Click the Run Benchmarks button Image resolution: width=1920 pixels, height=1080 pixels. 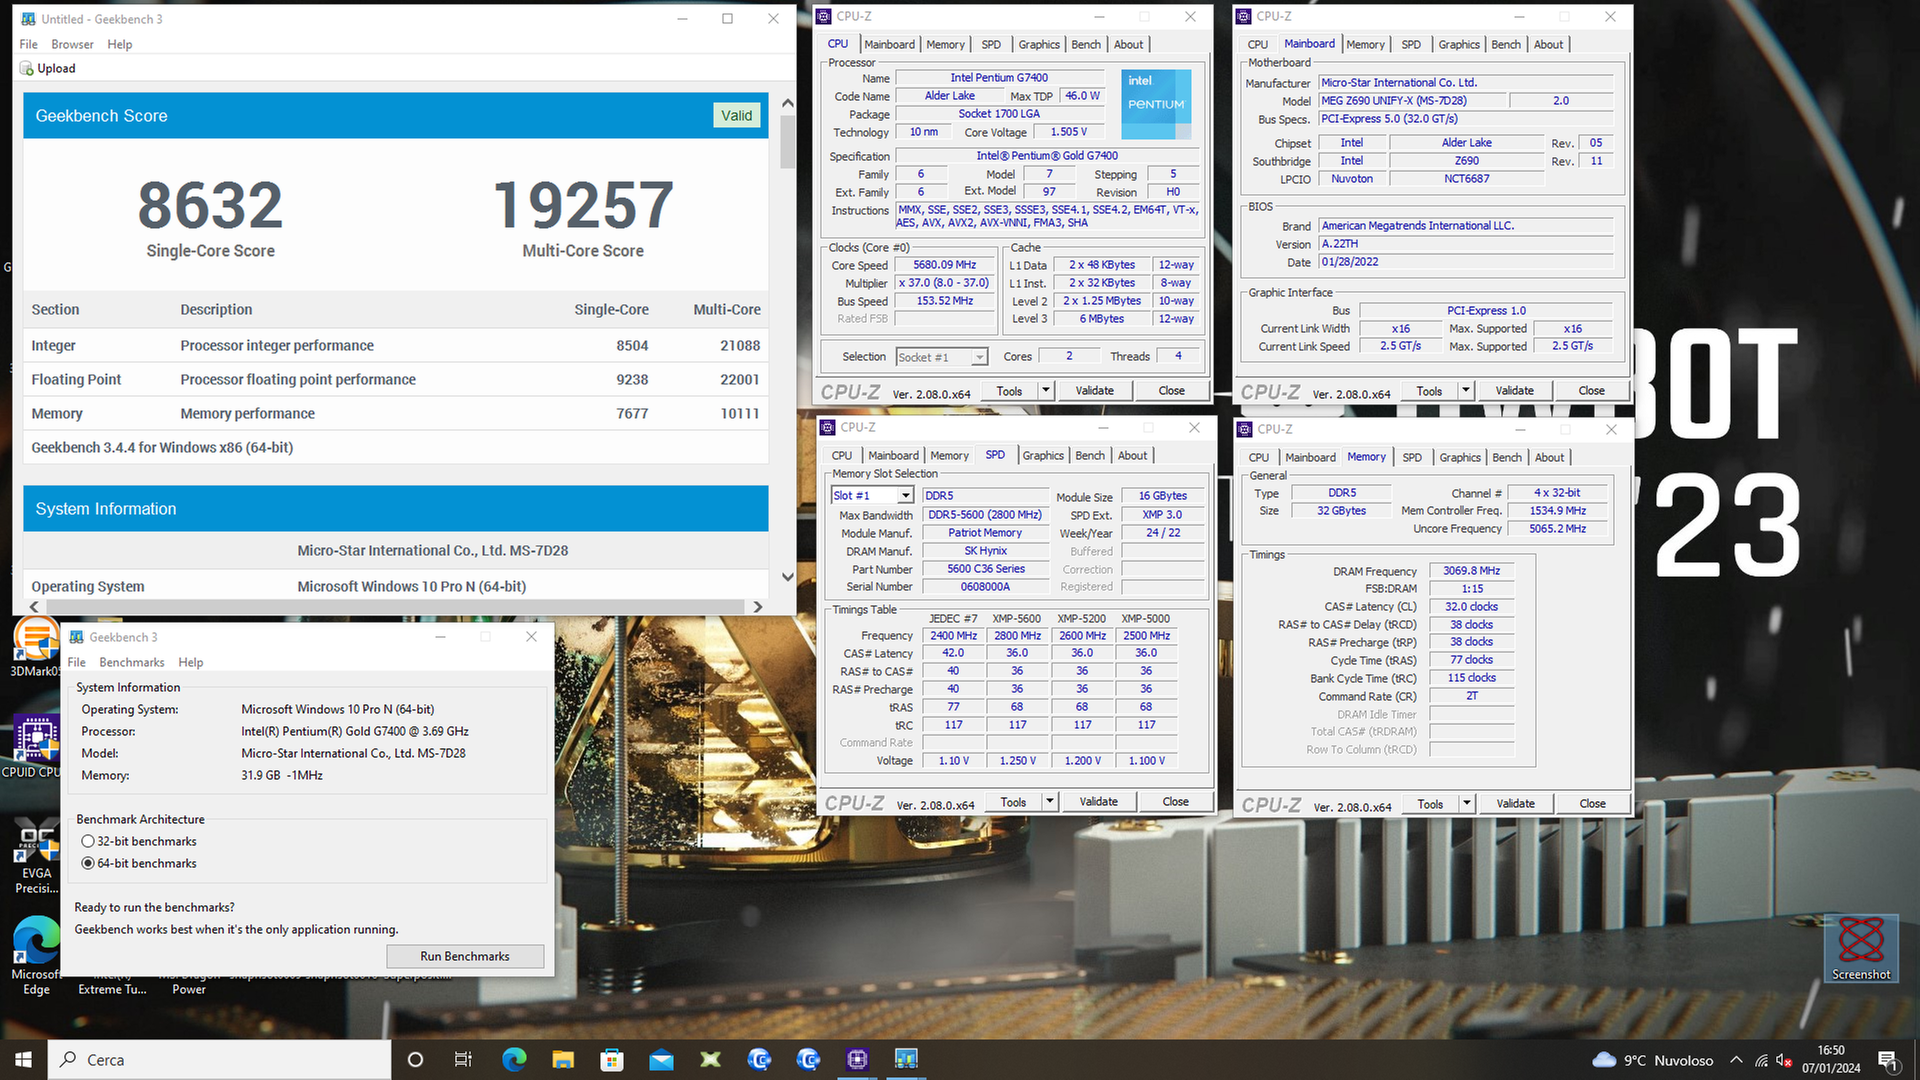coord(465,956)
